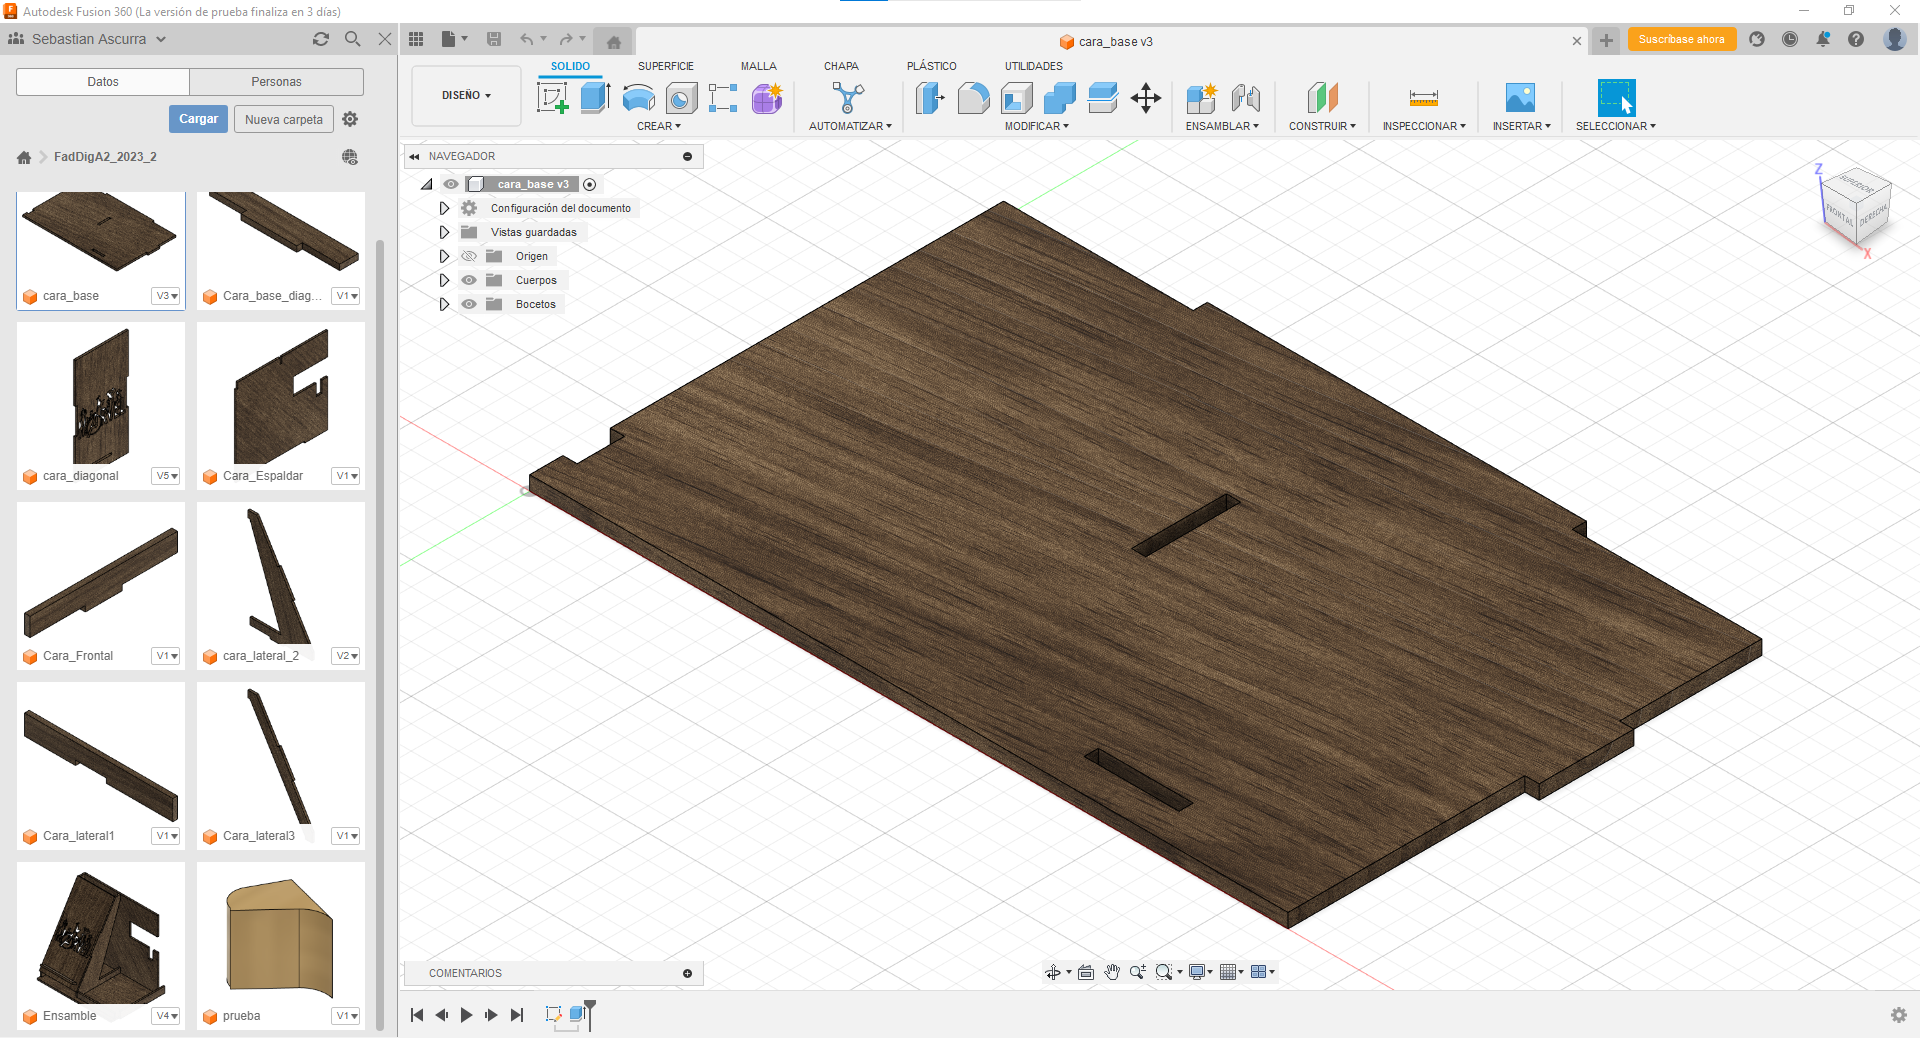Image resolution: width=1920 pixels, height=1038 pixels.
Task: Hide the Cuerpos folder with eye icon
Action: coord(469,280)
